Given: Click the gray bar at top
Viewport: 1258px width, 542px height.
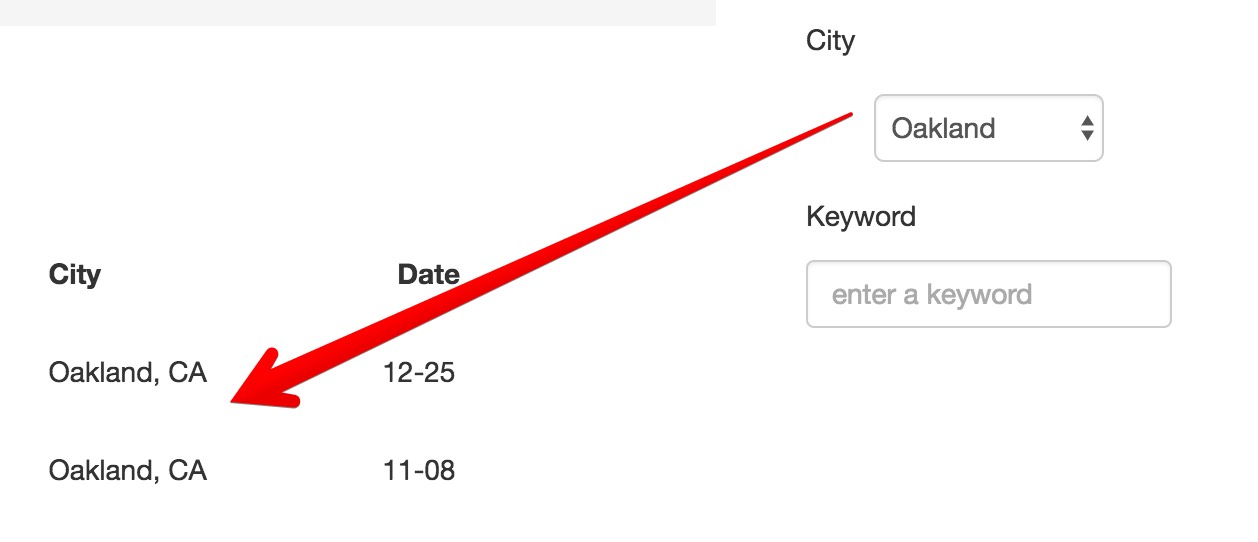Looking at the screenshot, I should 358,12.
